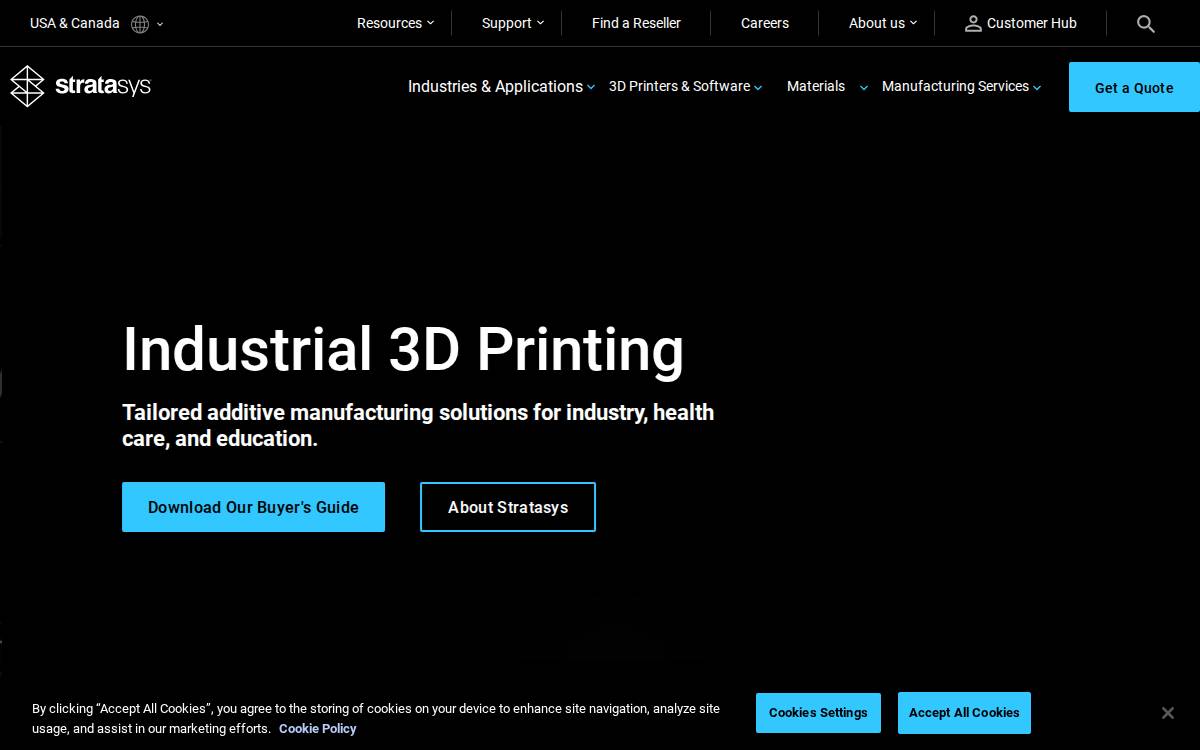Expand 3D Printers & Software chevron
The image size is (1200, 750).
pyautogui.click(x=758, y=87)
